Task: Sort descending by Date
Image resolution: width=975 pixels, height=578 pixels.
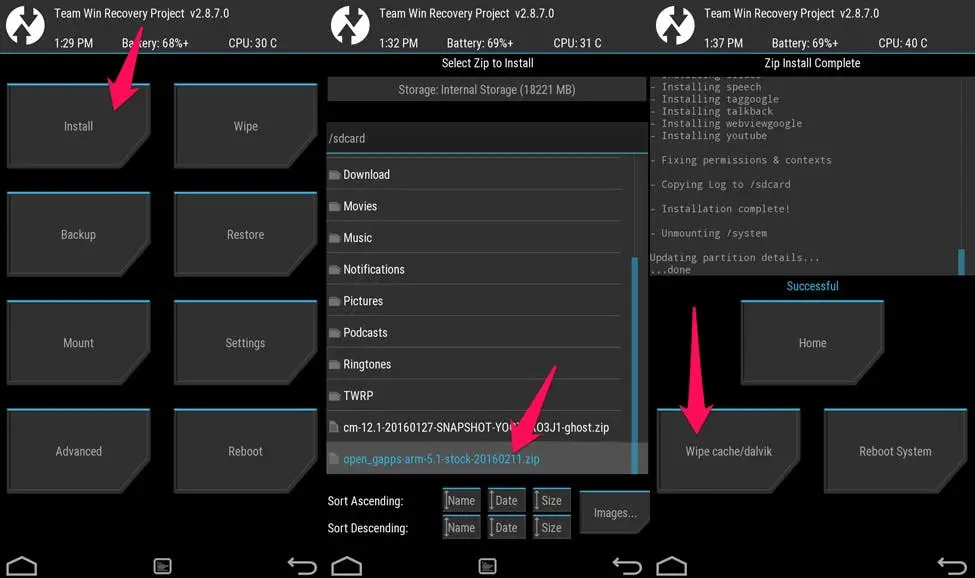Action: (x=507, y=528)
